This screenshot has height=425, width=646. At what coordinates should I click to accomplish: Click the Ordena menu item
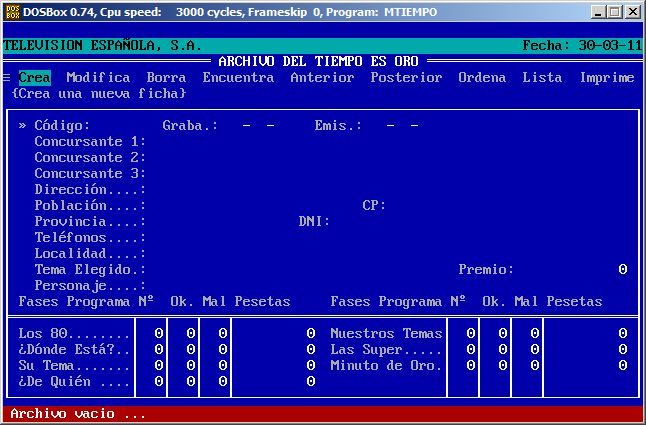pyautogui.click(x=482, y=78)
